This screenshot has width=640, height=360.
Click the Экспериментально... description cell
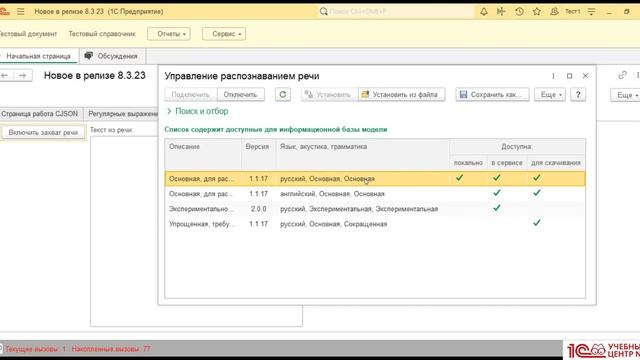click(203, 209)
